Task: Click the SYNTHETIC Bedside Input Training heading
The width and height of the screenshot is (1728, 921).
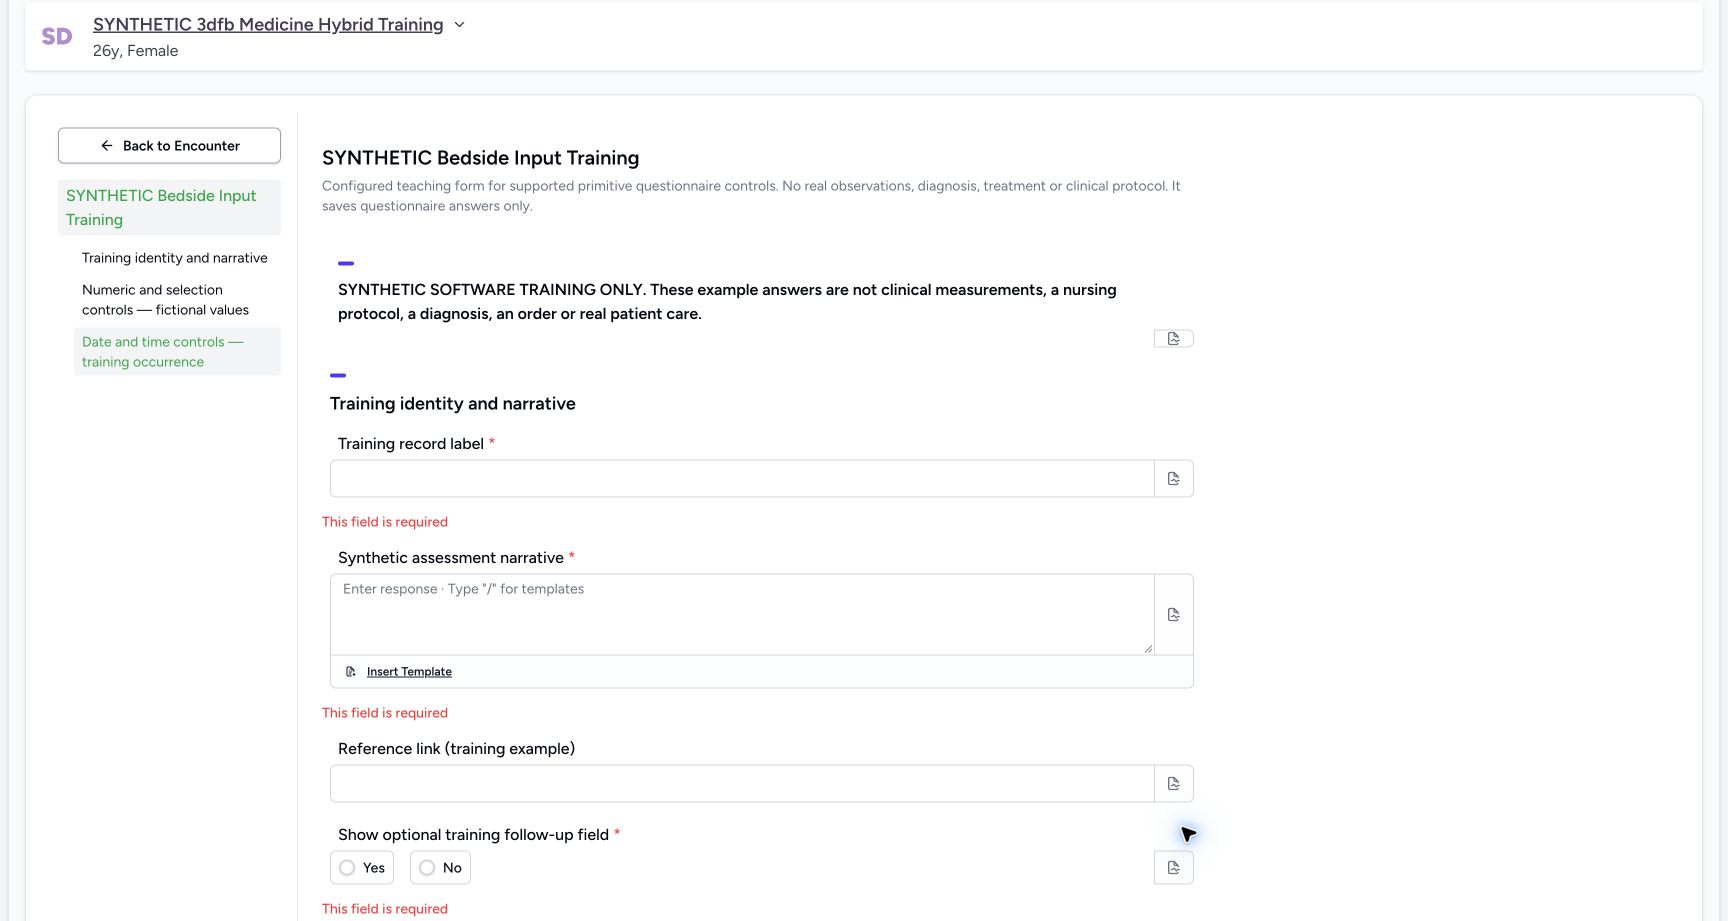Action: coord(480,158)
